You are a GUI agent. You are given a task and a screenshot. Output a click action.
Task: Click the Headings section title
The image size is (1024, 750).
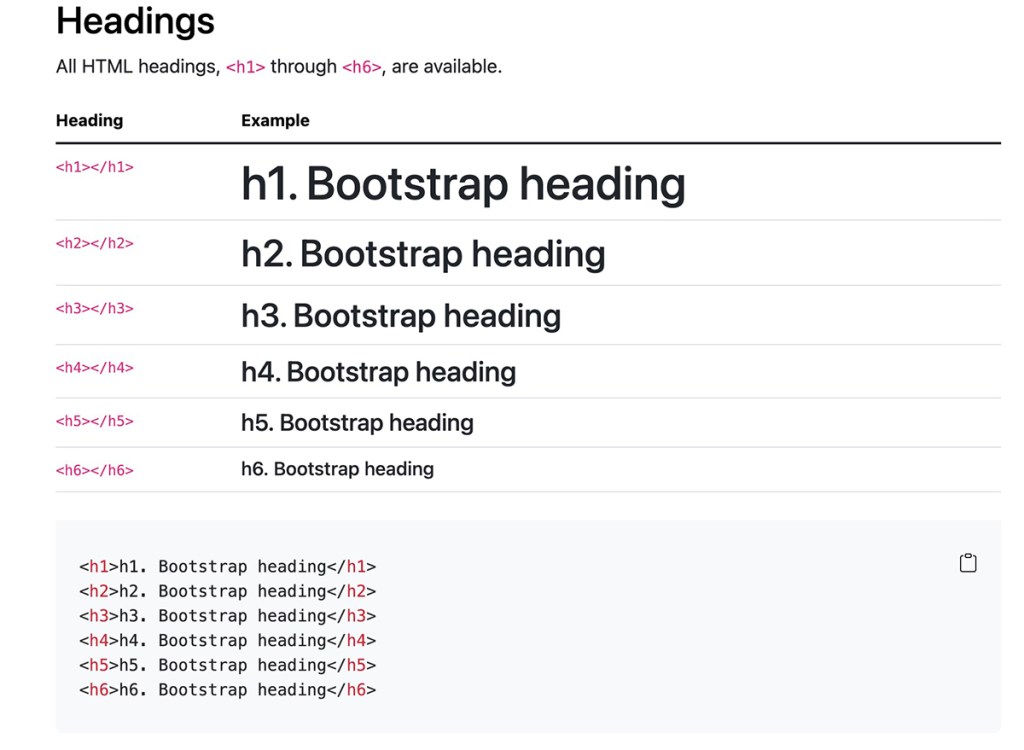point(135,21)
